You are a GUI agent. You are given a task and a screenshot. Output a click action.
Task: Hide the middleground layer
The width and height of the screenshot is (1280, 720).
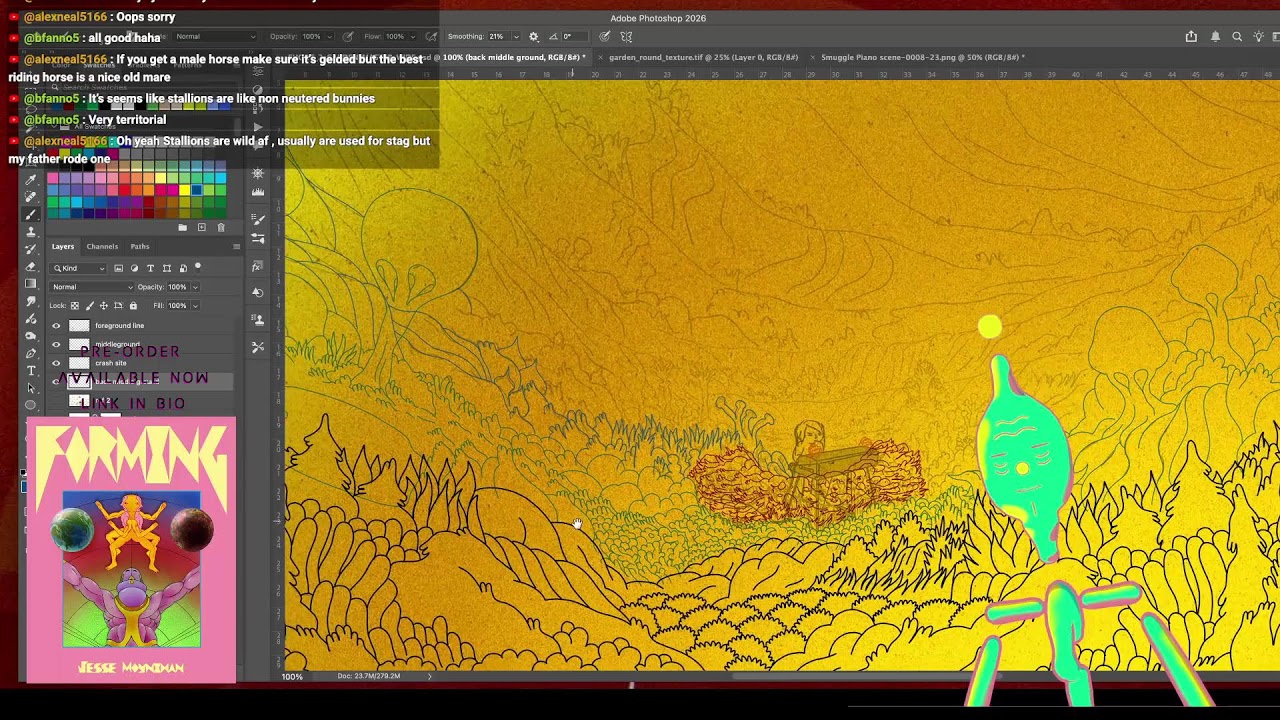point(56,344)
